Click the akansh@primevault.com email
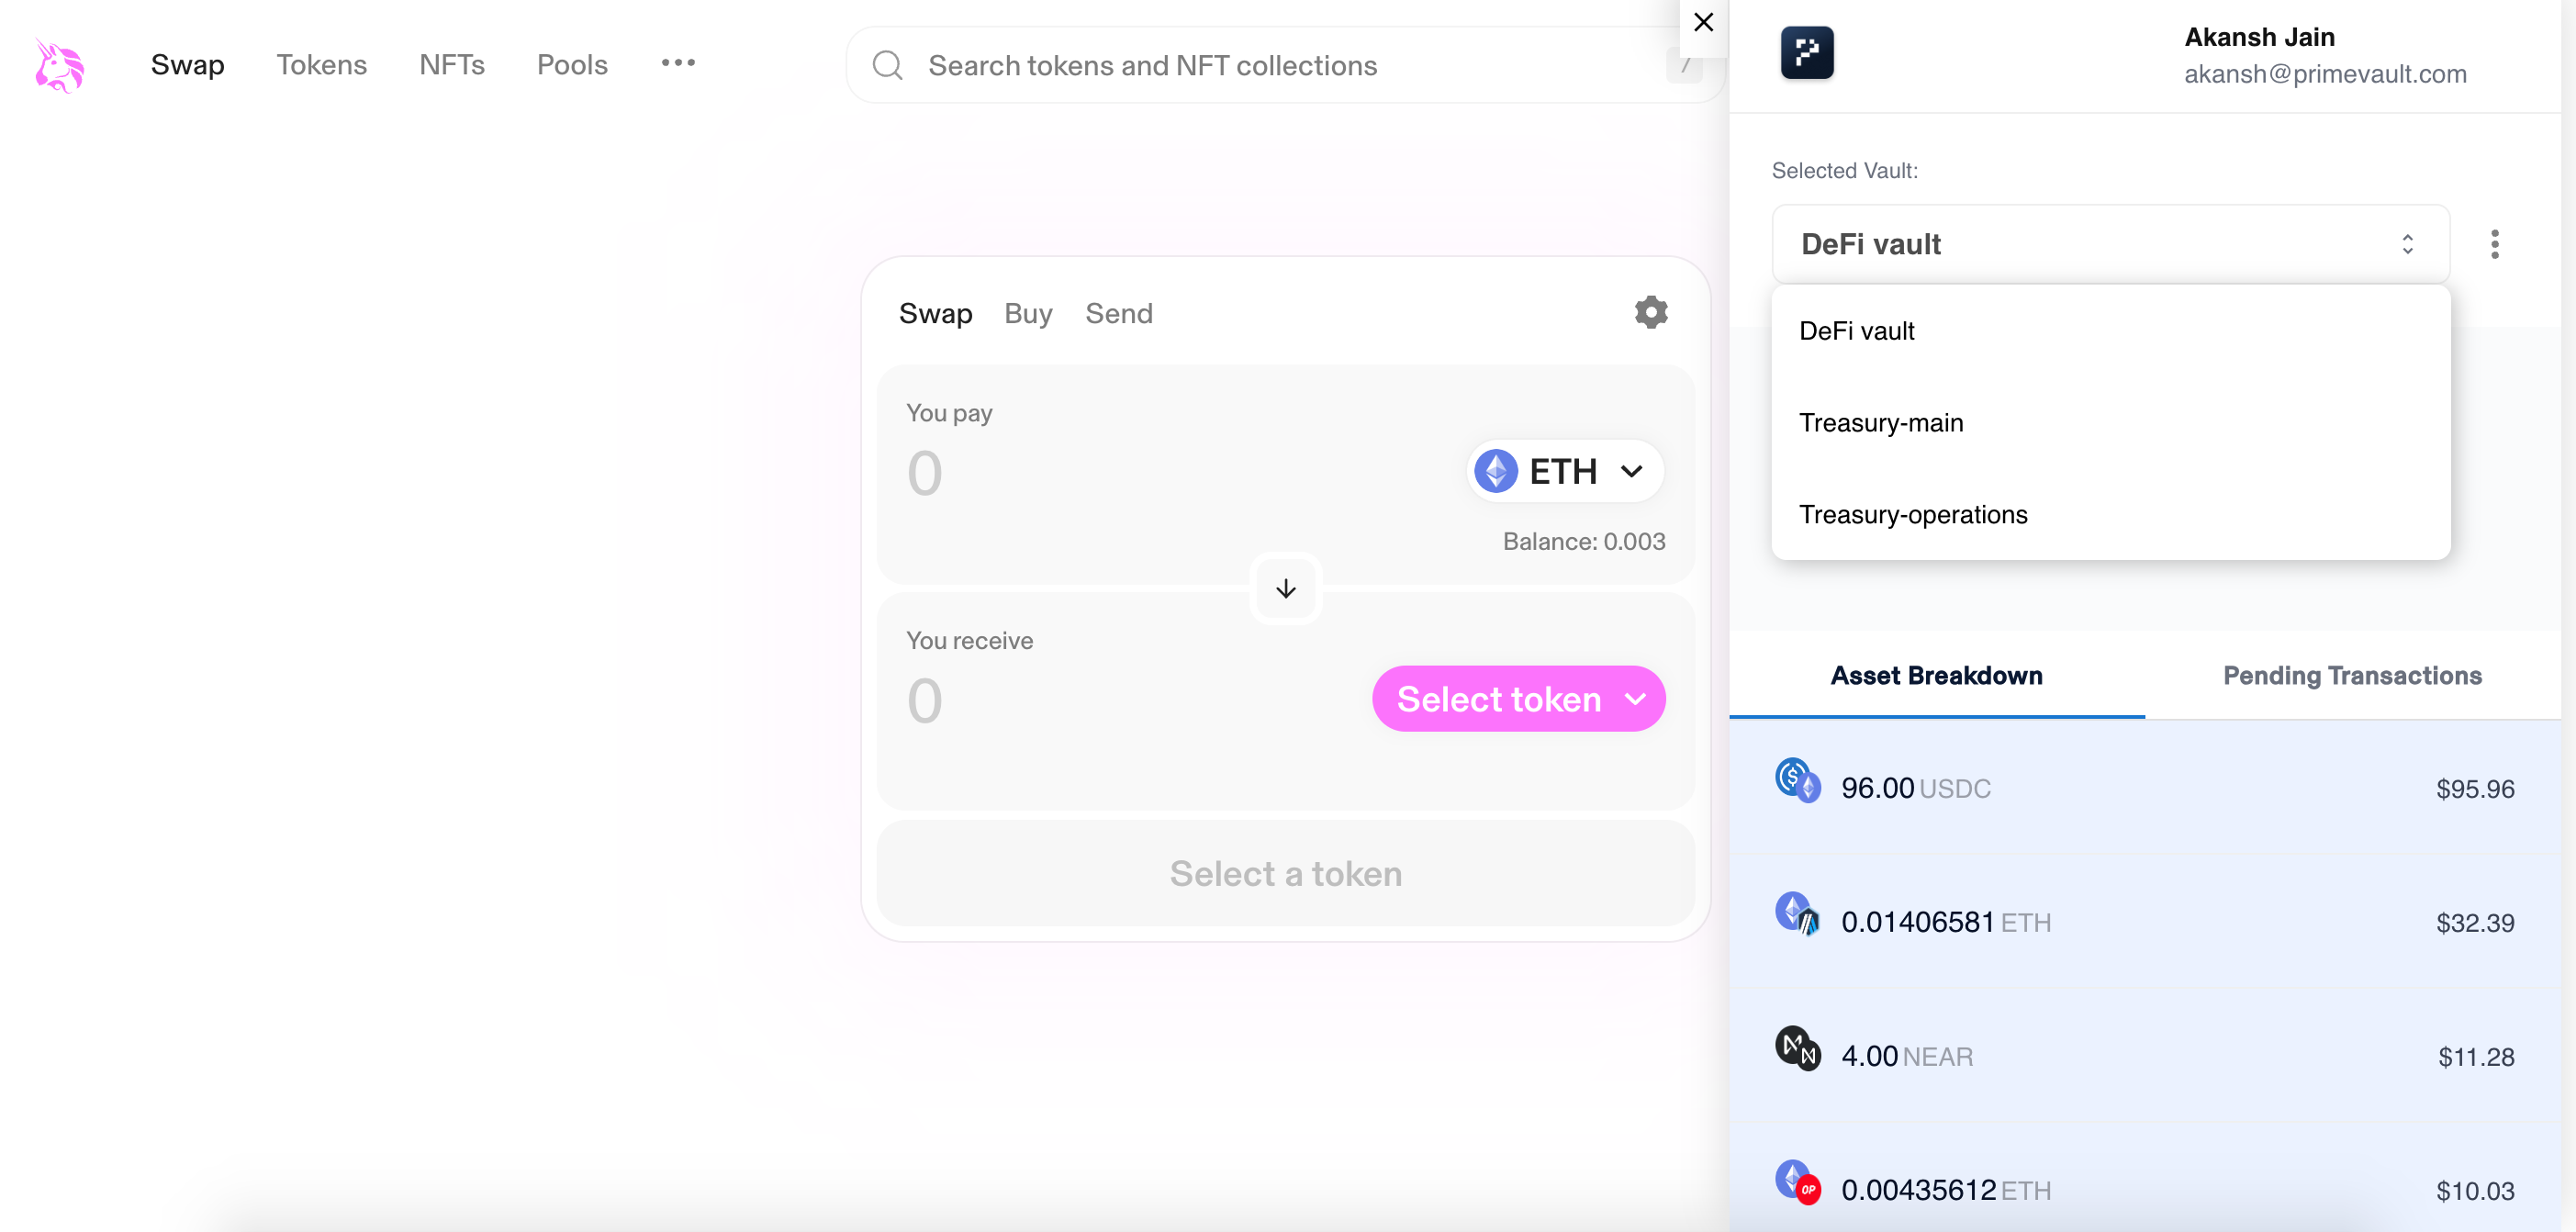 (2324, 74)
